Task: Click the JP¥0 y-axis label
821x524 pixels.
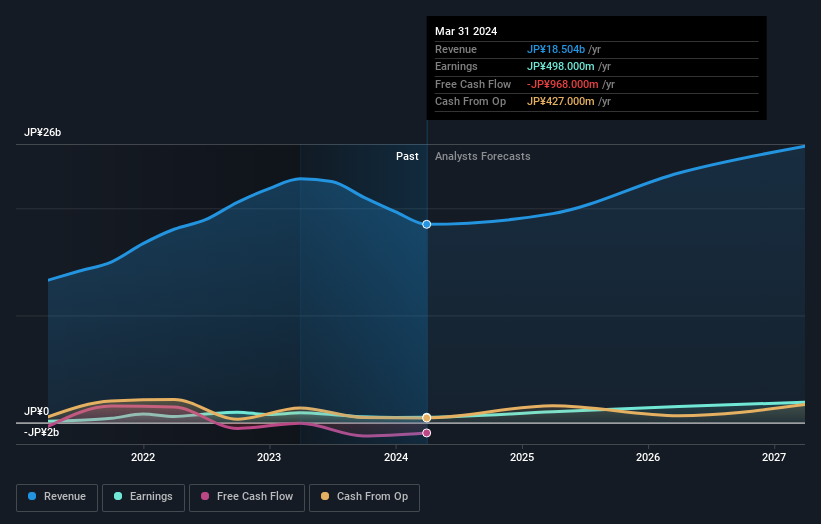Action: click(37, 411)
